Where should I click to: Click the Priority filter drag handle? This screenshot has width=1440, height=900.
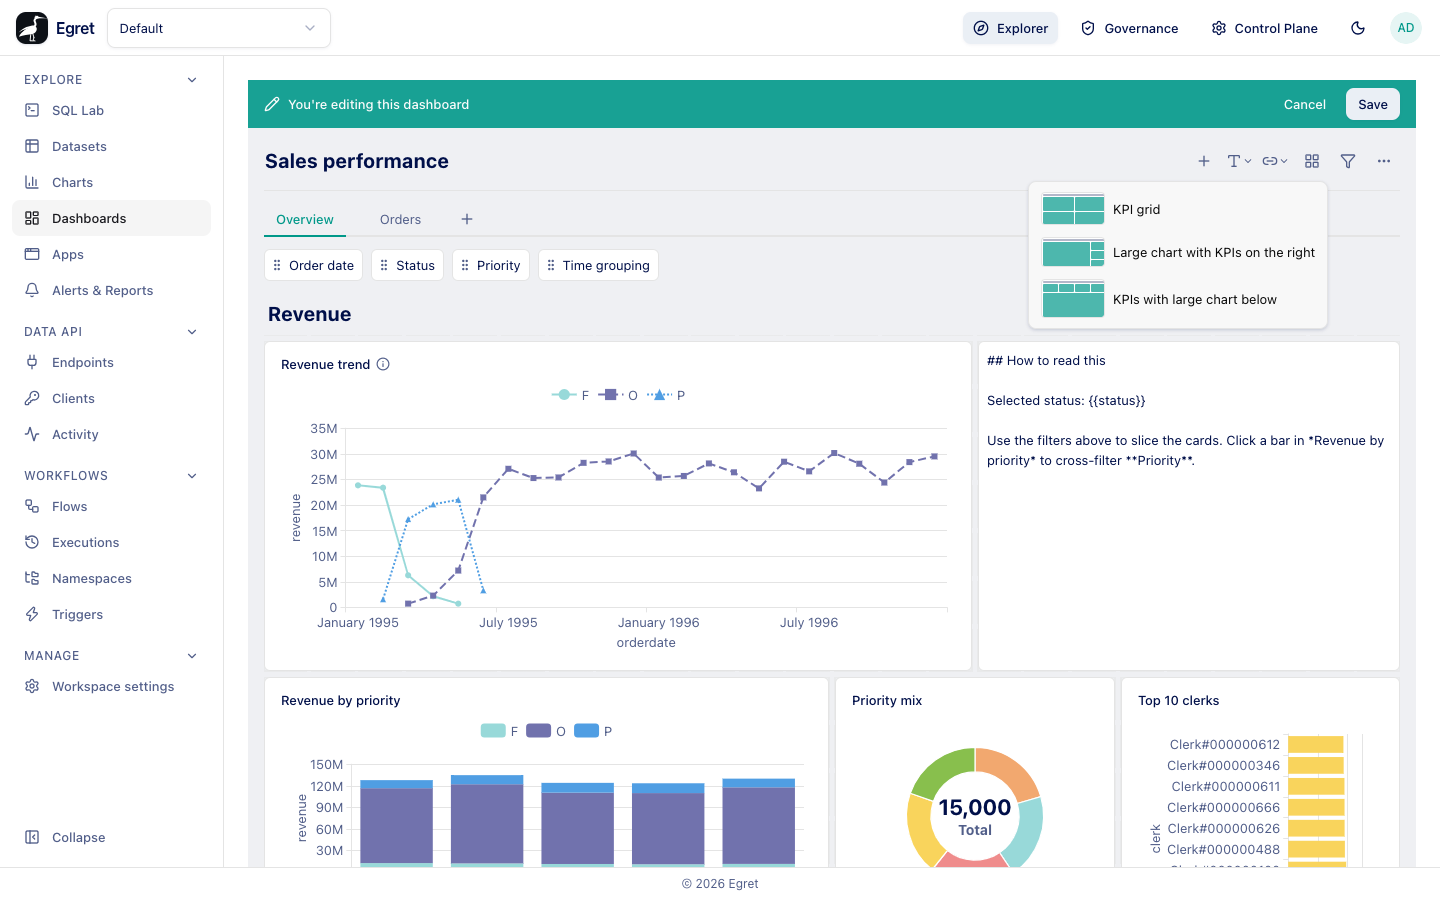pyautogui.click(x=465, y=265)
